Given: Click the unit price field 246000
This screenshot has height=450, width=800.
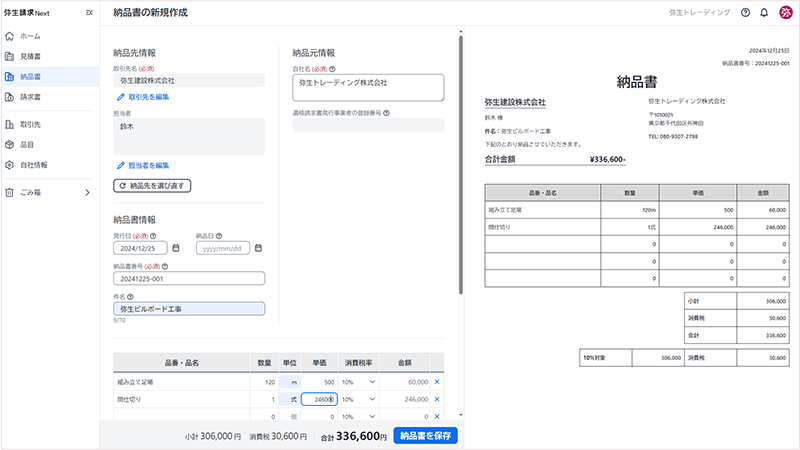Looking at the screenshot, I should point(319,399).
